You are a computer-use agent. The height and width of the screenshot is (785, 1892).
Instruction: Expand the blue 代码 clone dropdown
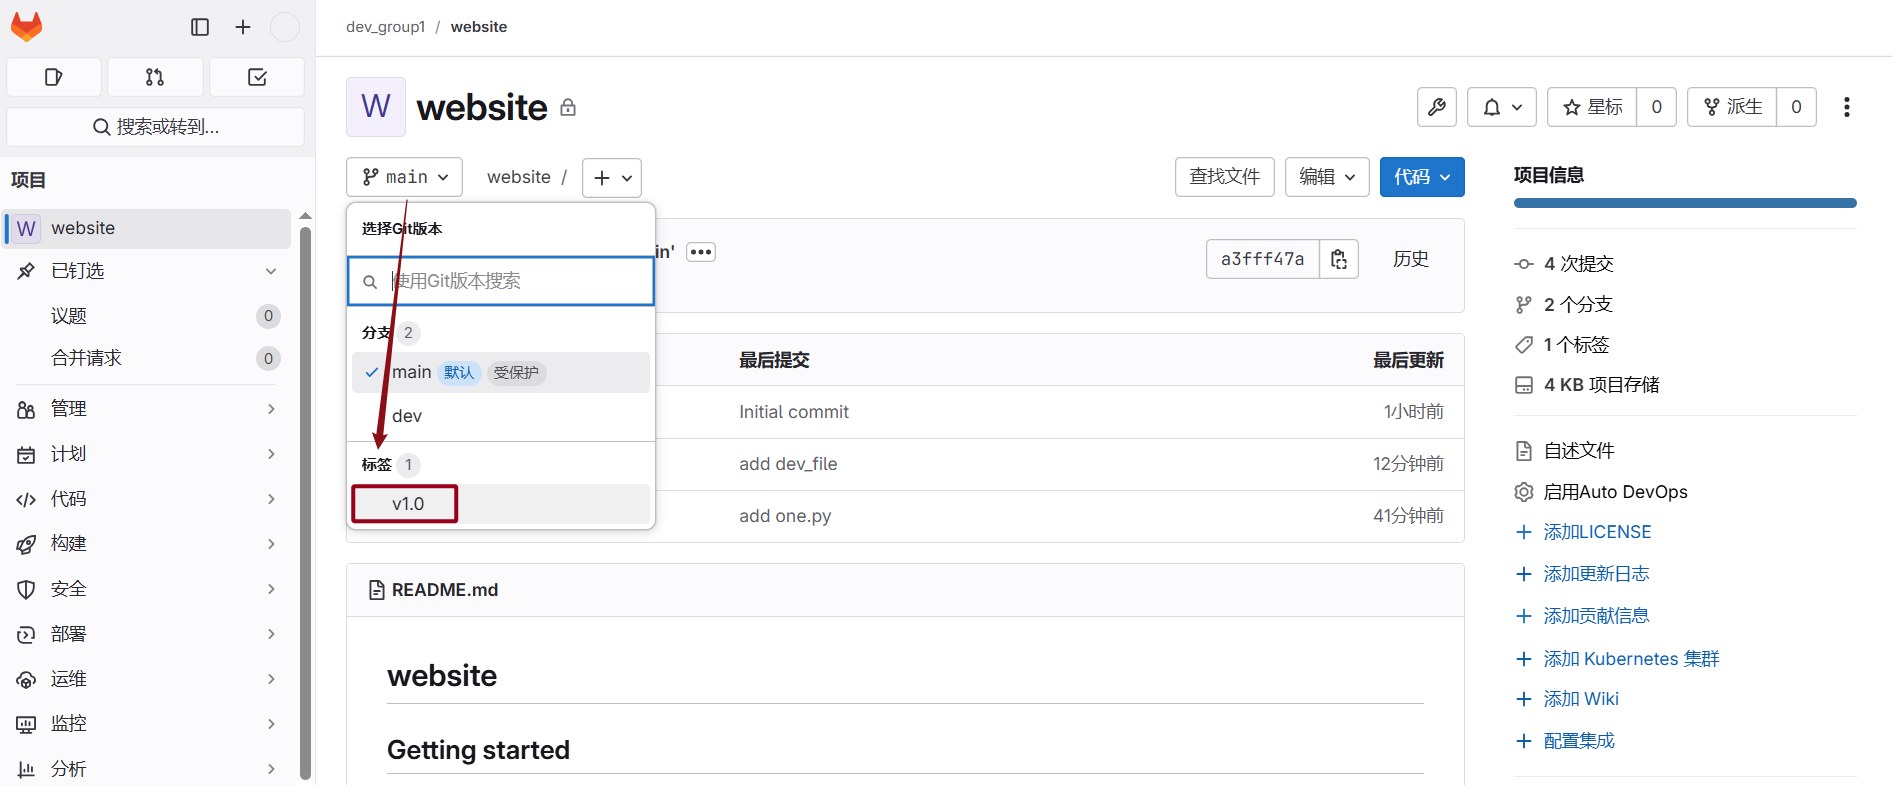pos(1422,177)
